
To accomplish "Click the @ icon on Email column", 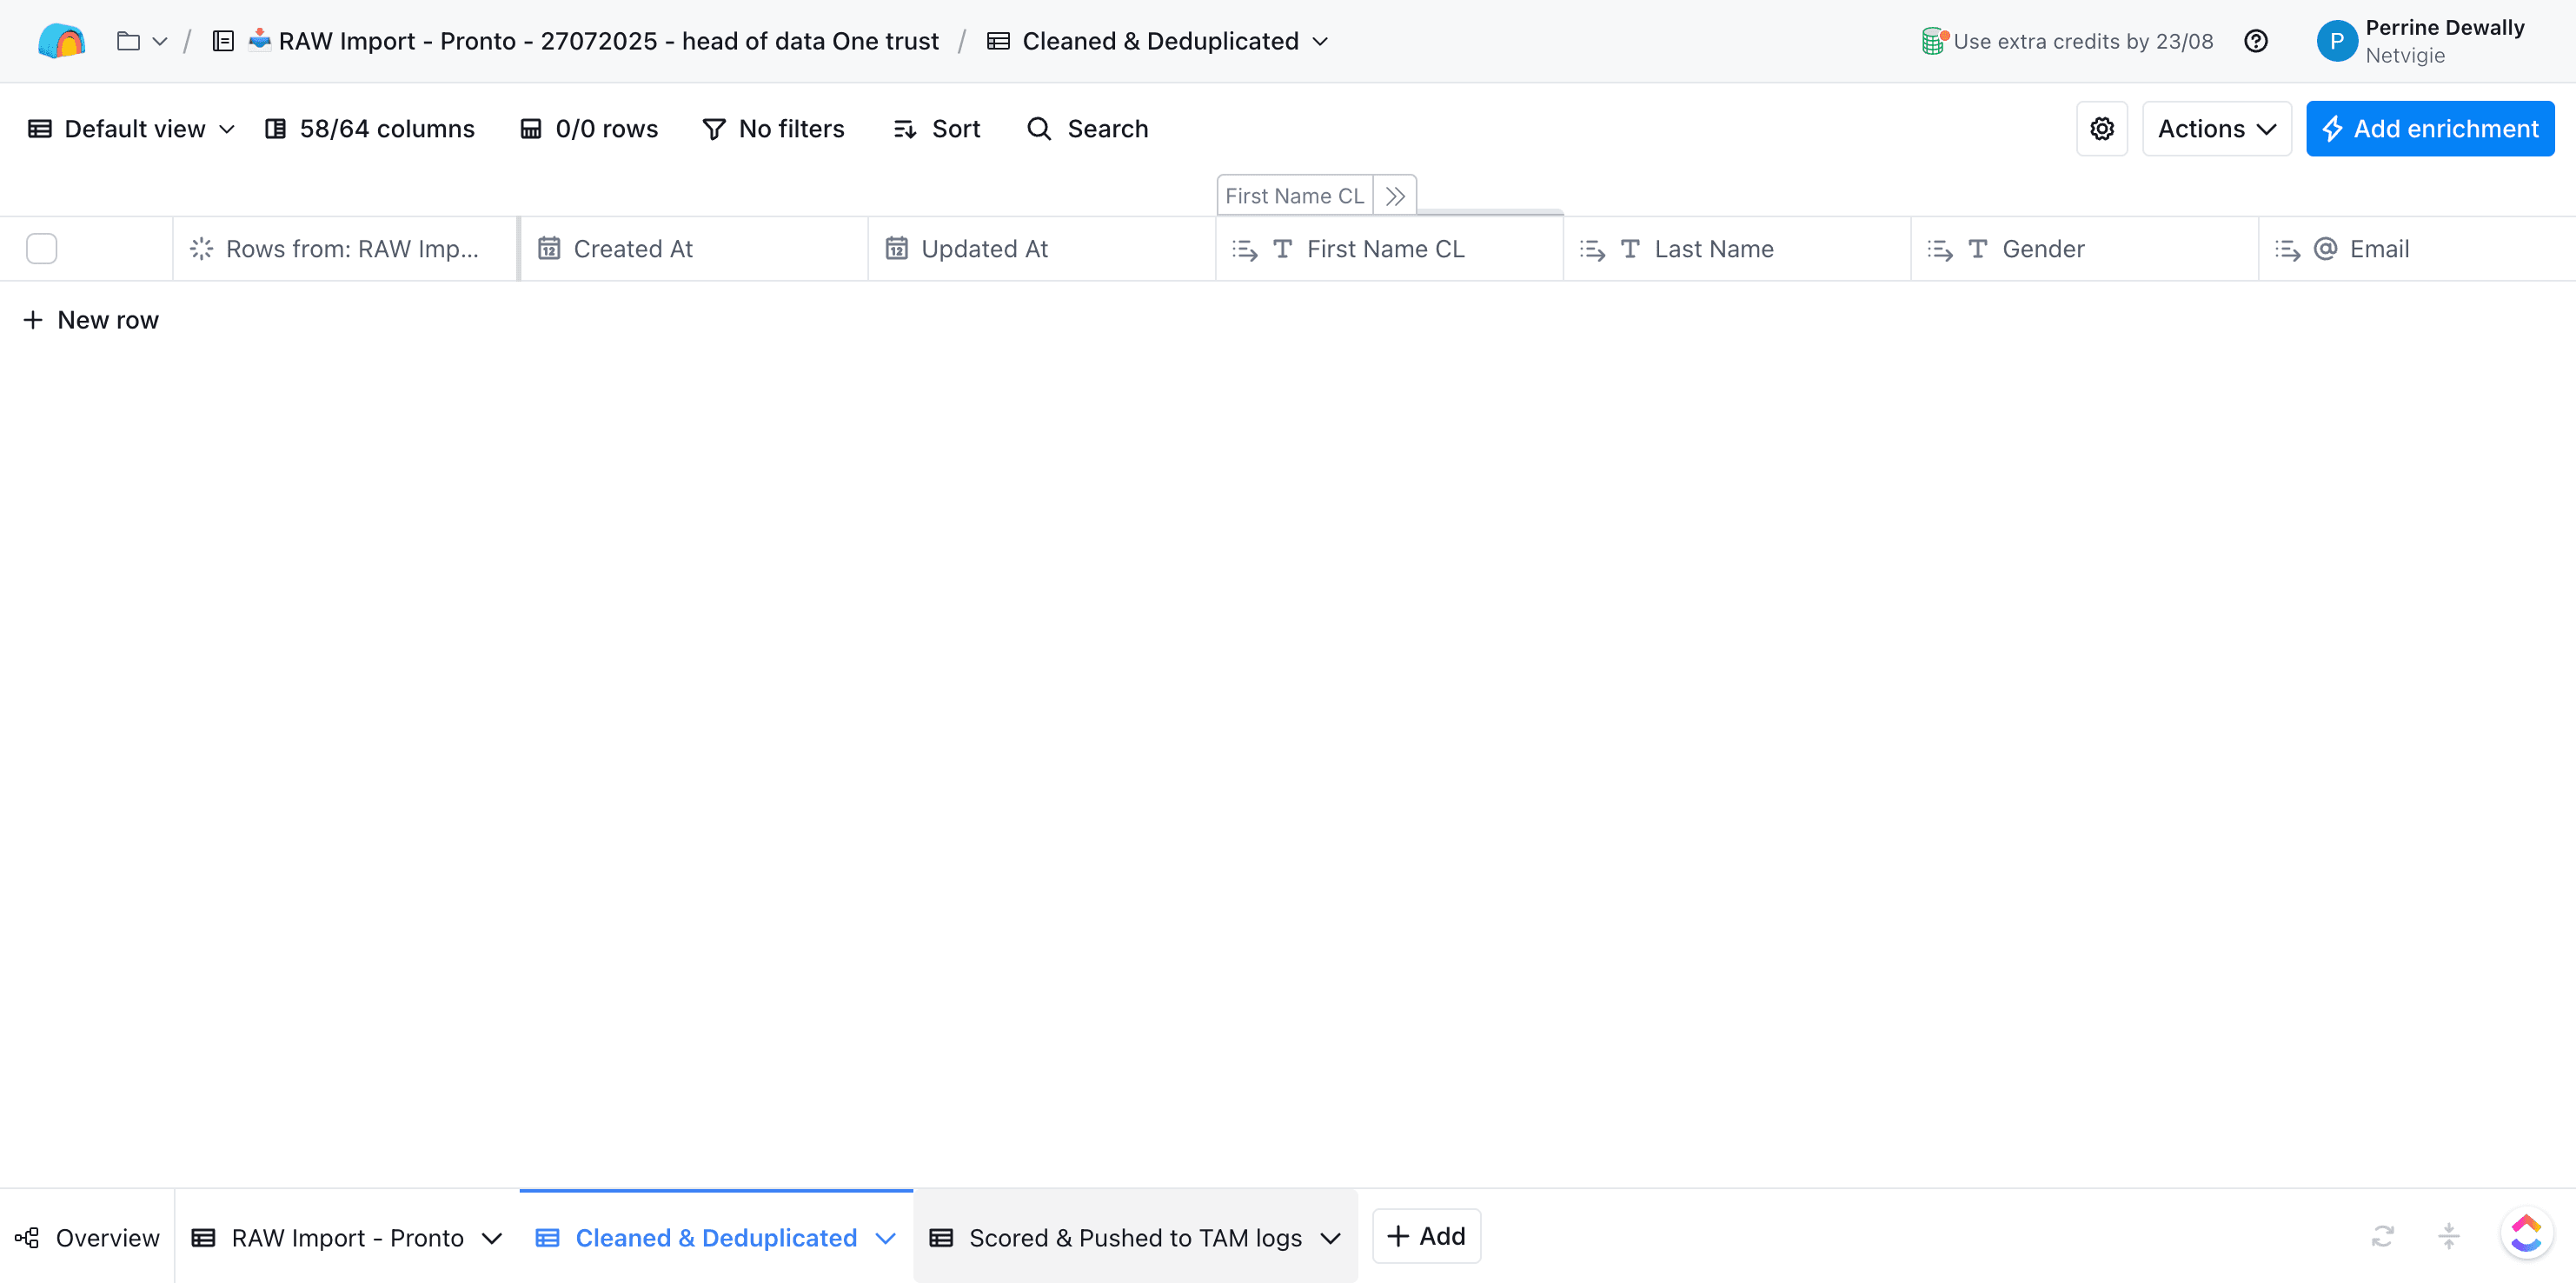I will point(2326,249).
